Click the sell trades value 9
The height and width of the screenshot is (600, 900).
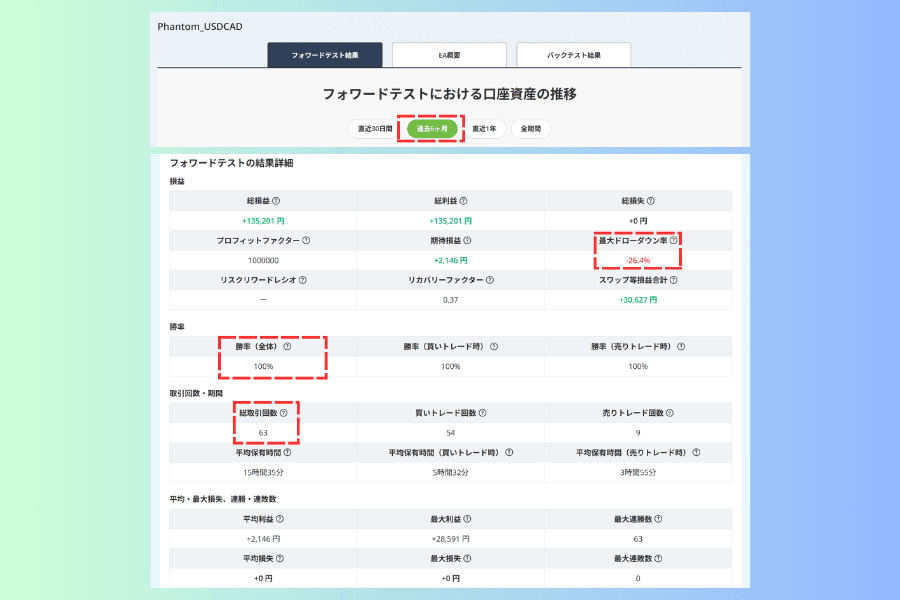tap(638, 433)
